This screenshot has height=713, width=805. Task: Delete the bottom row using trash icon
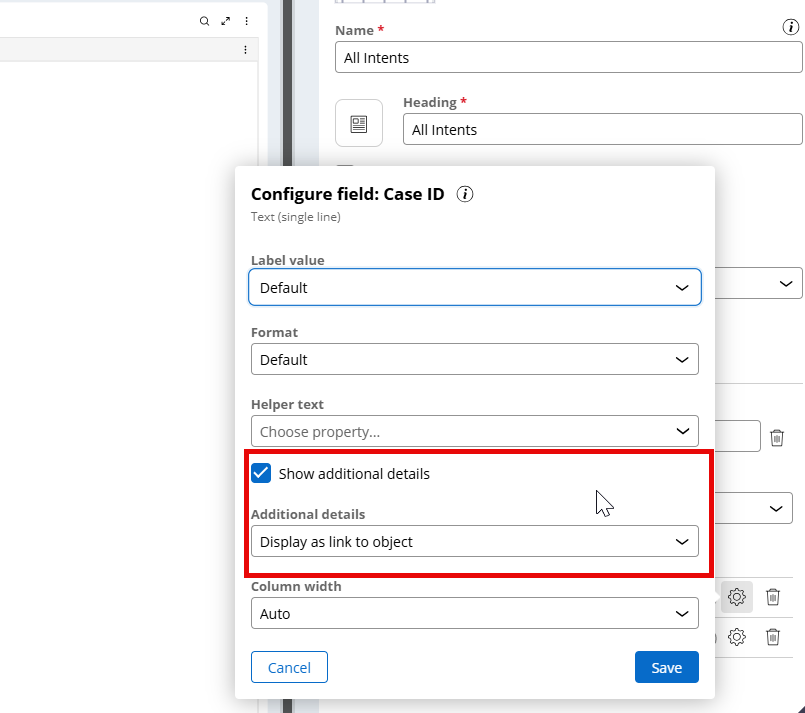coord(773,637)
